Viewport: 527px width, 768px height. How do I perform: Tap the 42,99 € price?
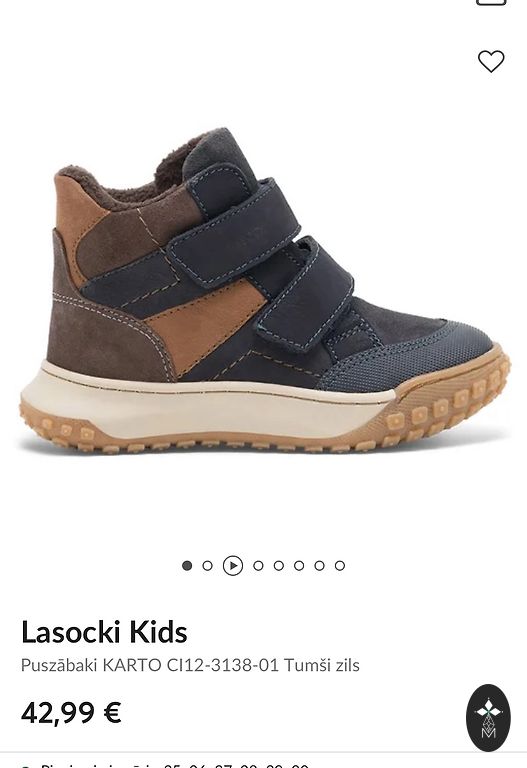pyautogui.click(x=71, y=713)
